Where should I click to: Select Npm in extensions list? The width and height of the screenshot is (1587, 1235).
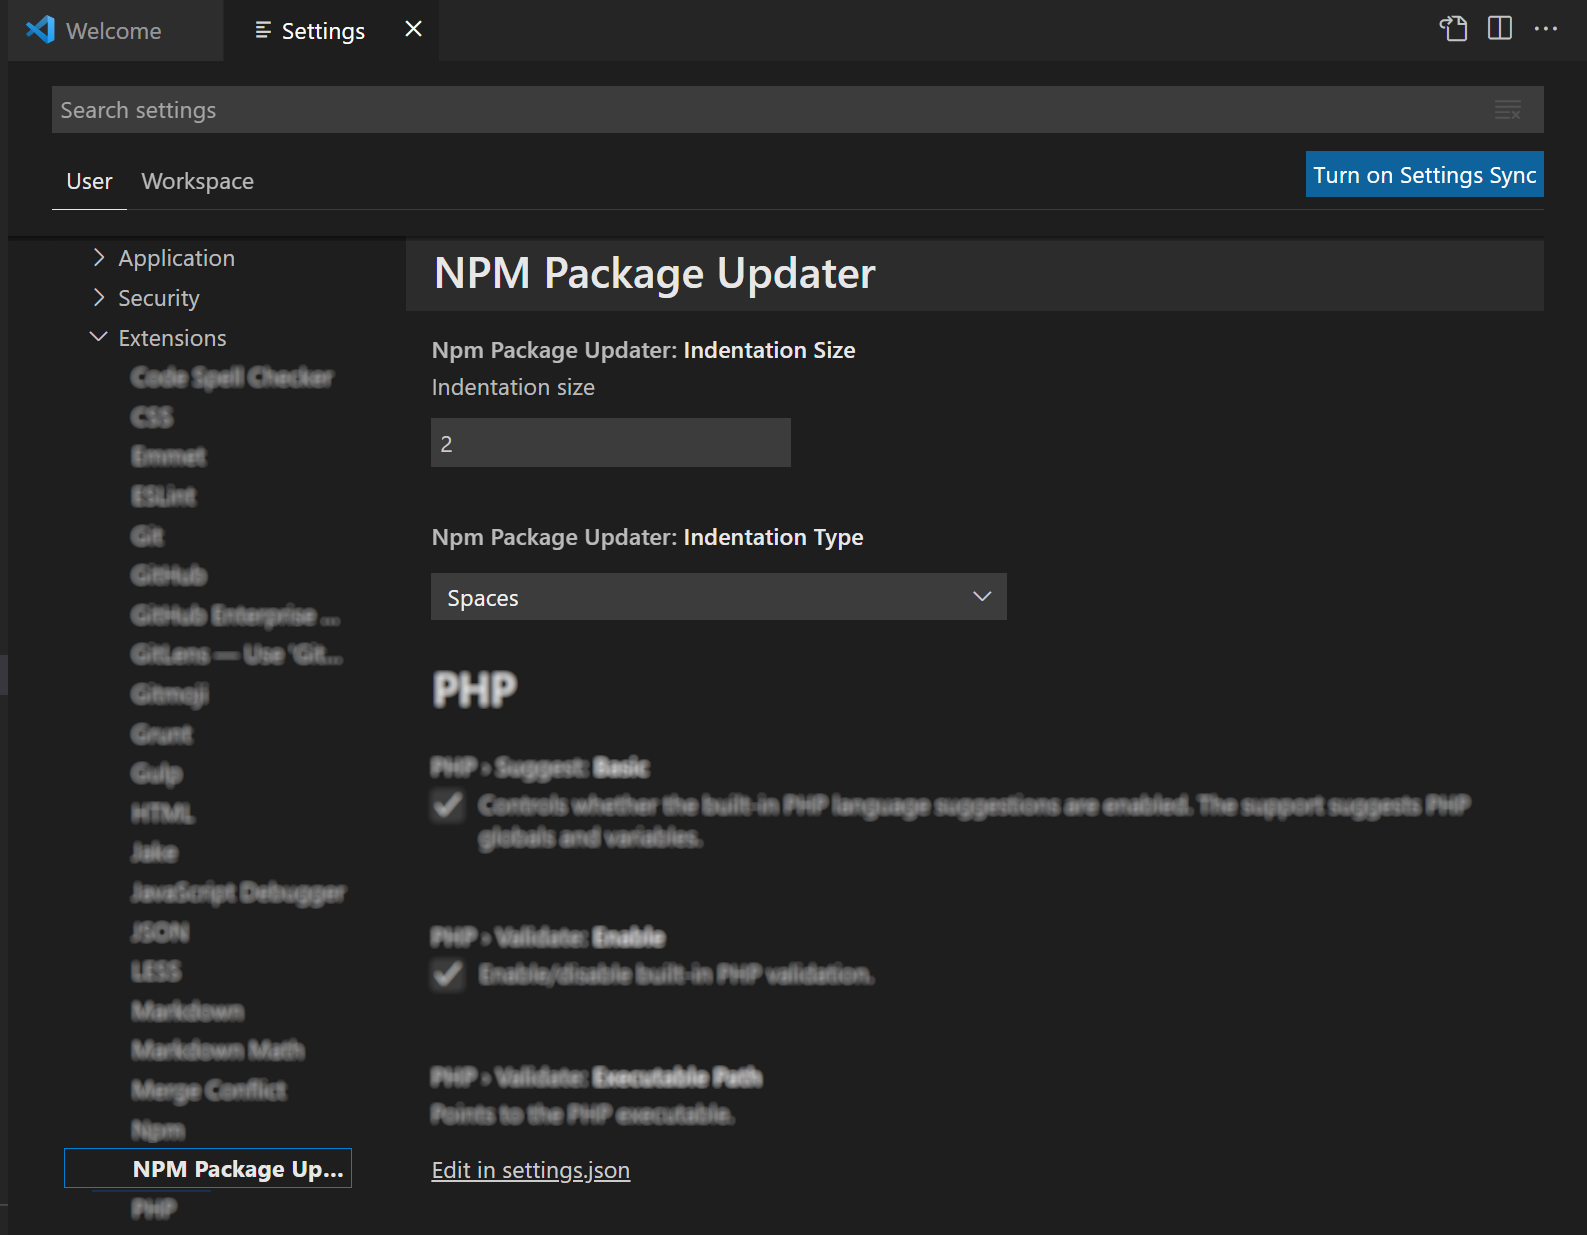[158, 1130]
